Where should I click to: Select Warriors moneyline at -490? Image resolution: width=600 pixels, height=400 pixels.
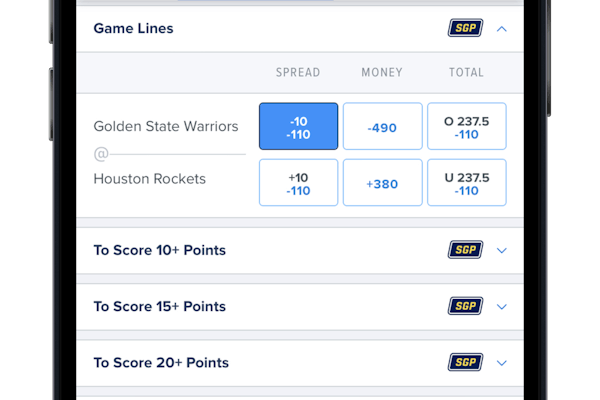(x=382, y=126)
